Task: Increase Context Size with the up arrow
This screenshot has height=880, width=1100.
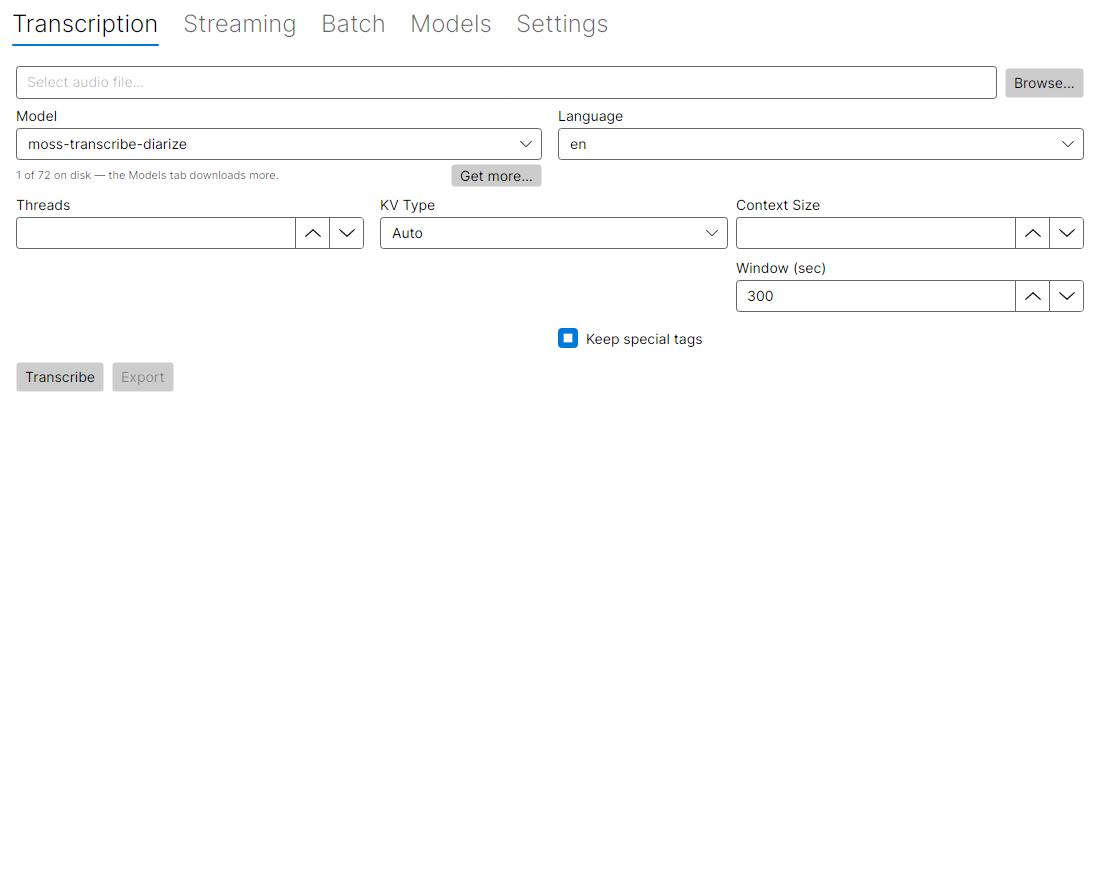Action: pyautogui.click(x=1033, y=233)
